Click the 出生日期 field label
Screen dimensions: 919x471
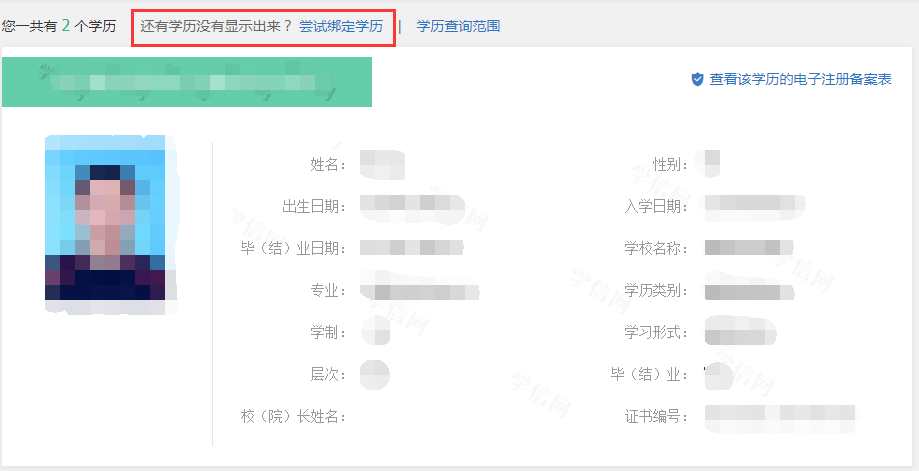click(314, 206)
